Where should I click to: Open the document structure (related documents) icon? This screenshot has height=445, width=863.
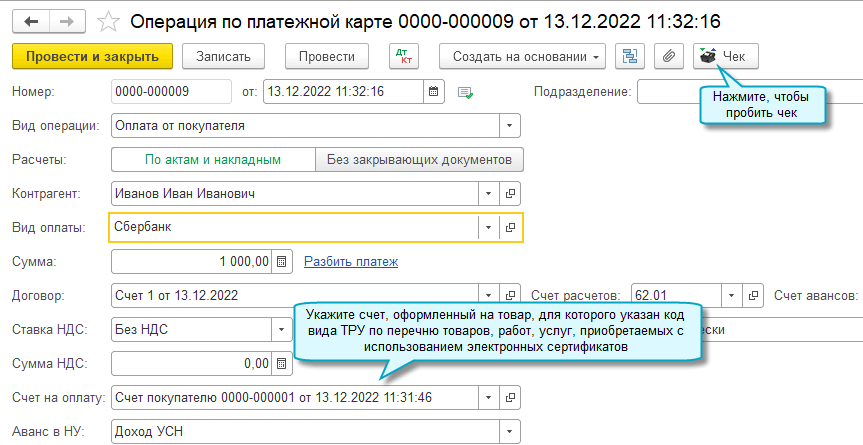[x=630, y=56]
